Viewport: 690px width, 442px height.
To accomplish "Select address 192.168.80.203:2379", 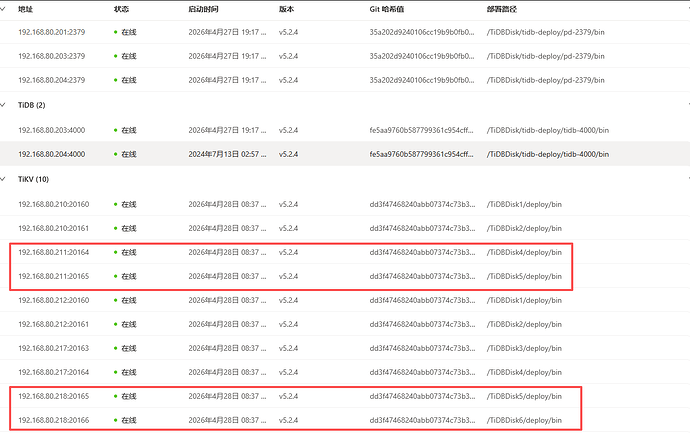I will (x=51, y=56).
